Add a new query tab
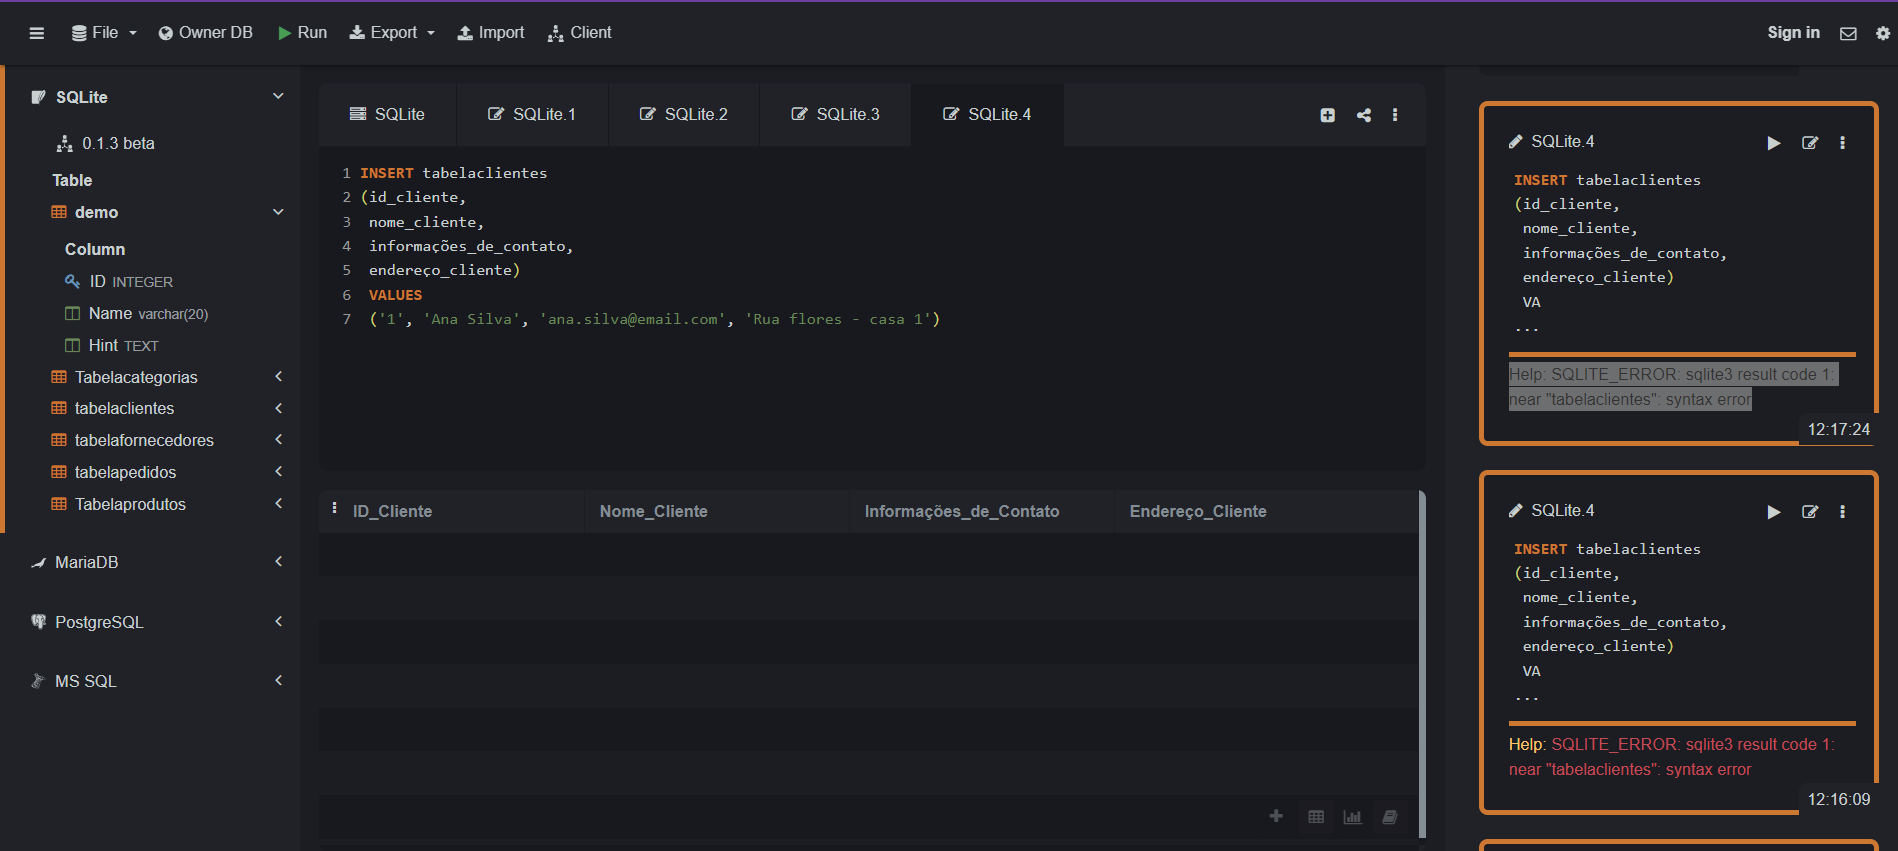The image size is (1898, 851). pyautogui.click(x=1328, y=115)
